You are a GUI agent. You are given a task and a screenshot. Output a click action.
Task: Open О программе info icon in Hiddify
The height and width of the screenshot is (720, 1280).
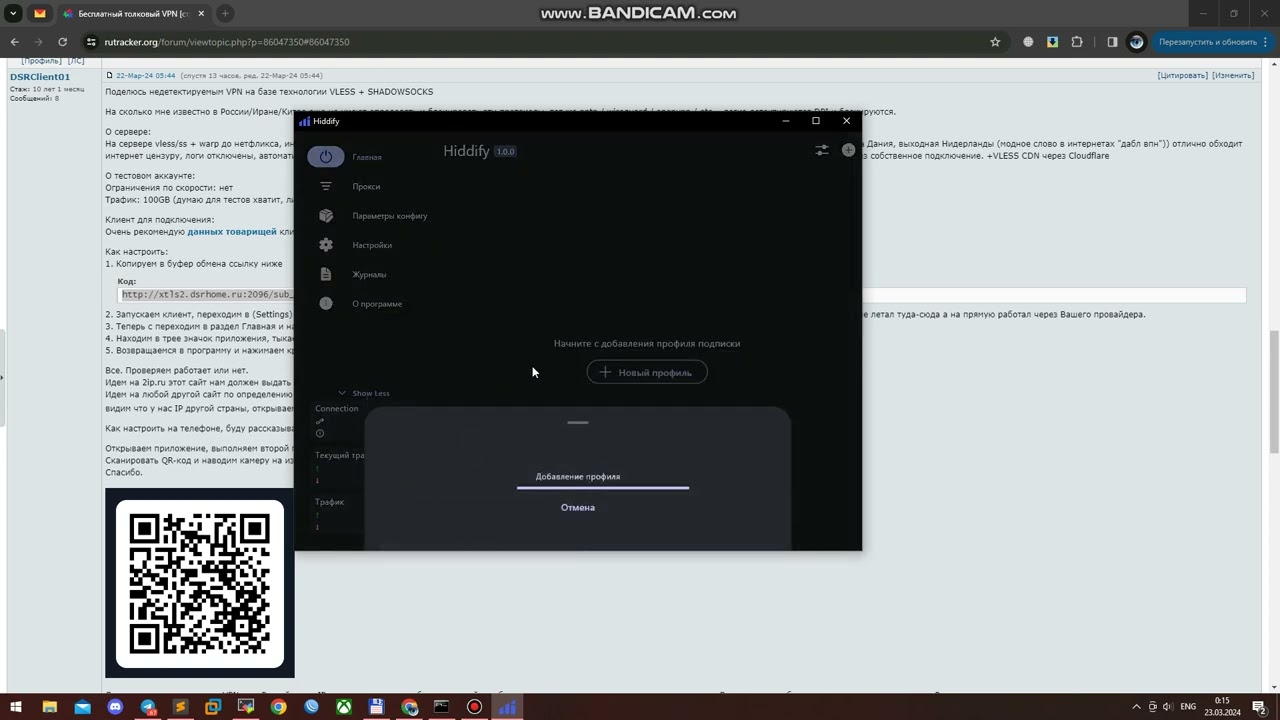[326, 303]
